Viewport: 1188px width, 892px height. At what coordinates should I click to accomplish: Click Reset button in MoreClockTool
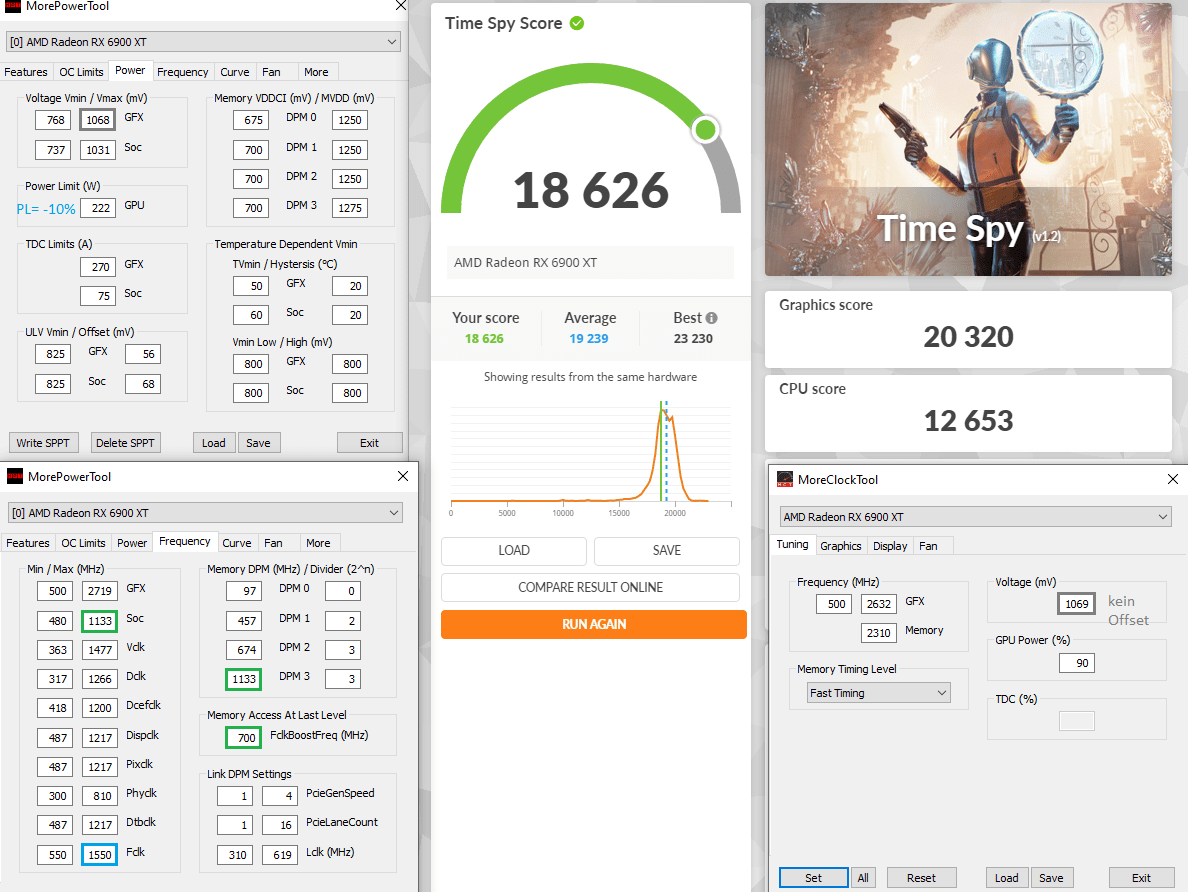921,878
